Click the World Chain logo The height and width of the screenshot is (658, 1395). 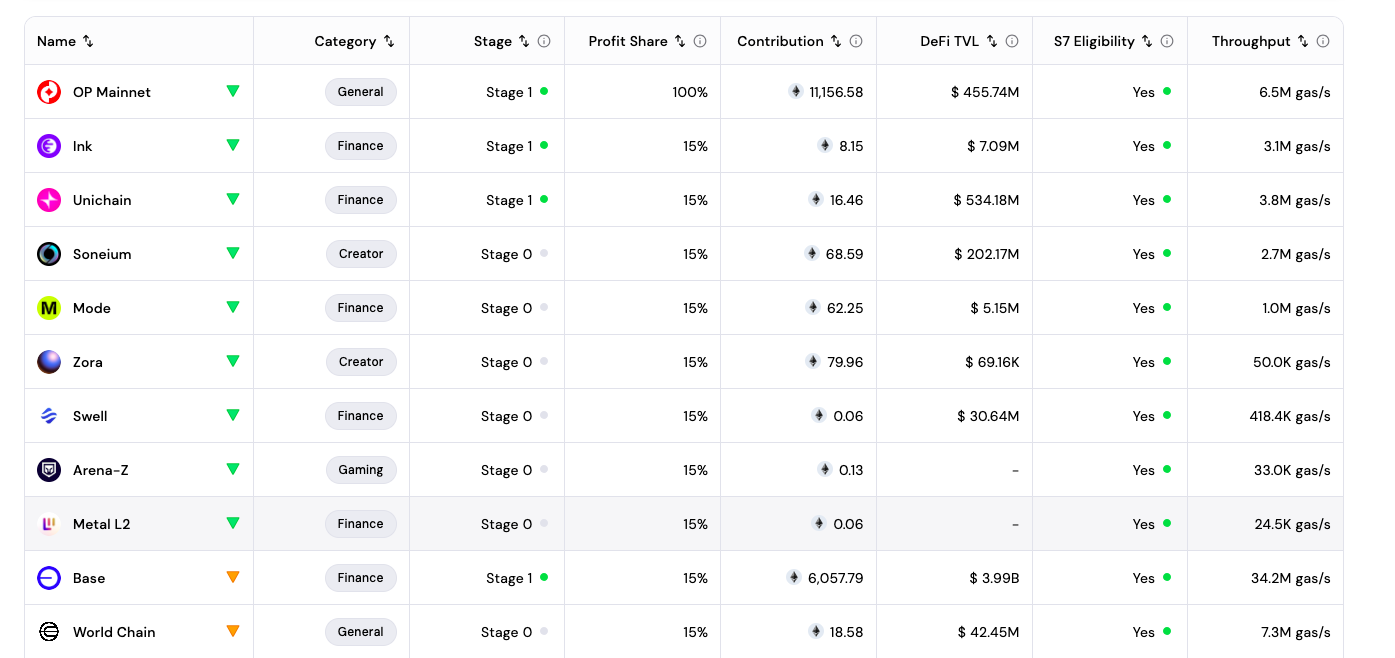[x=49, y=632]
